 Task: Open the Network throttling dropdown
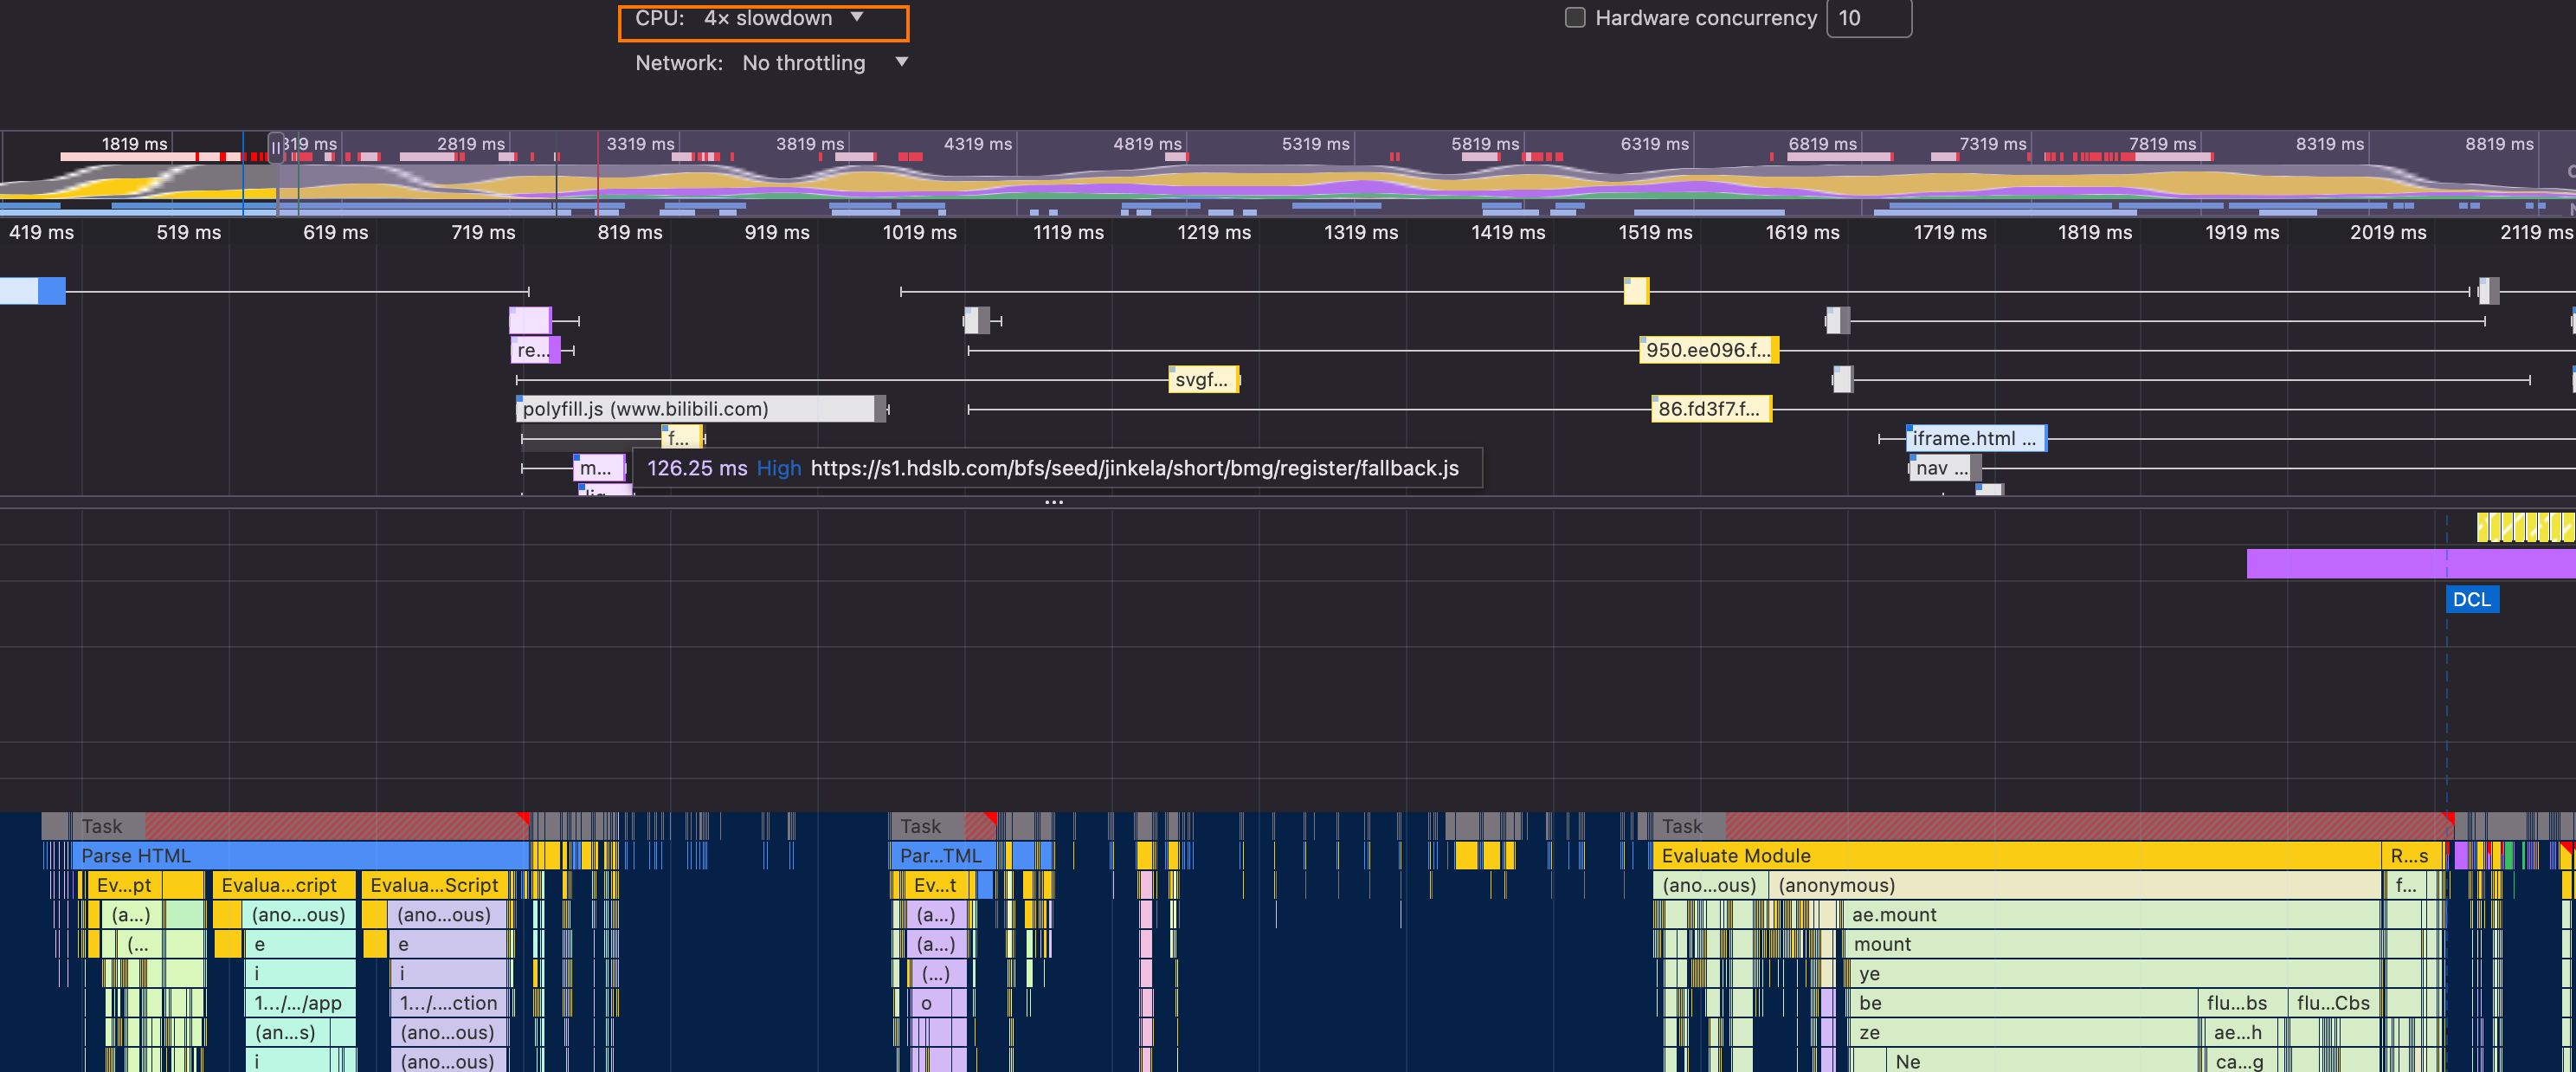click(803, 63)
